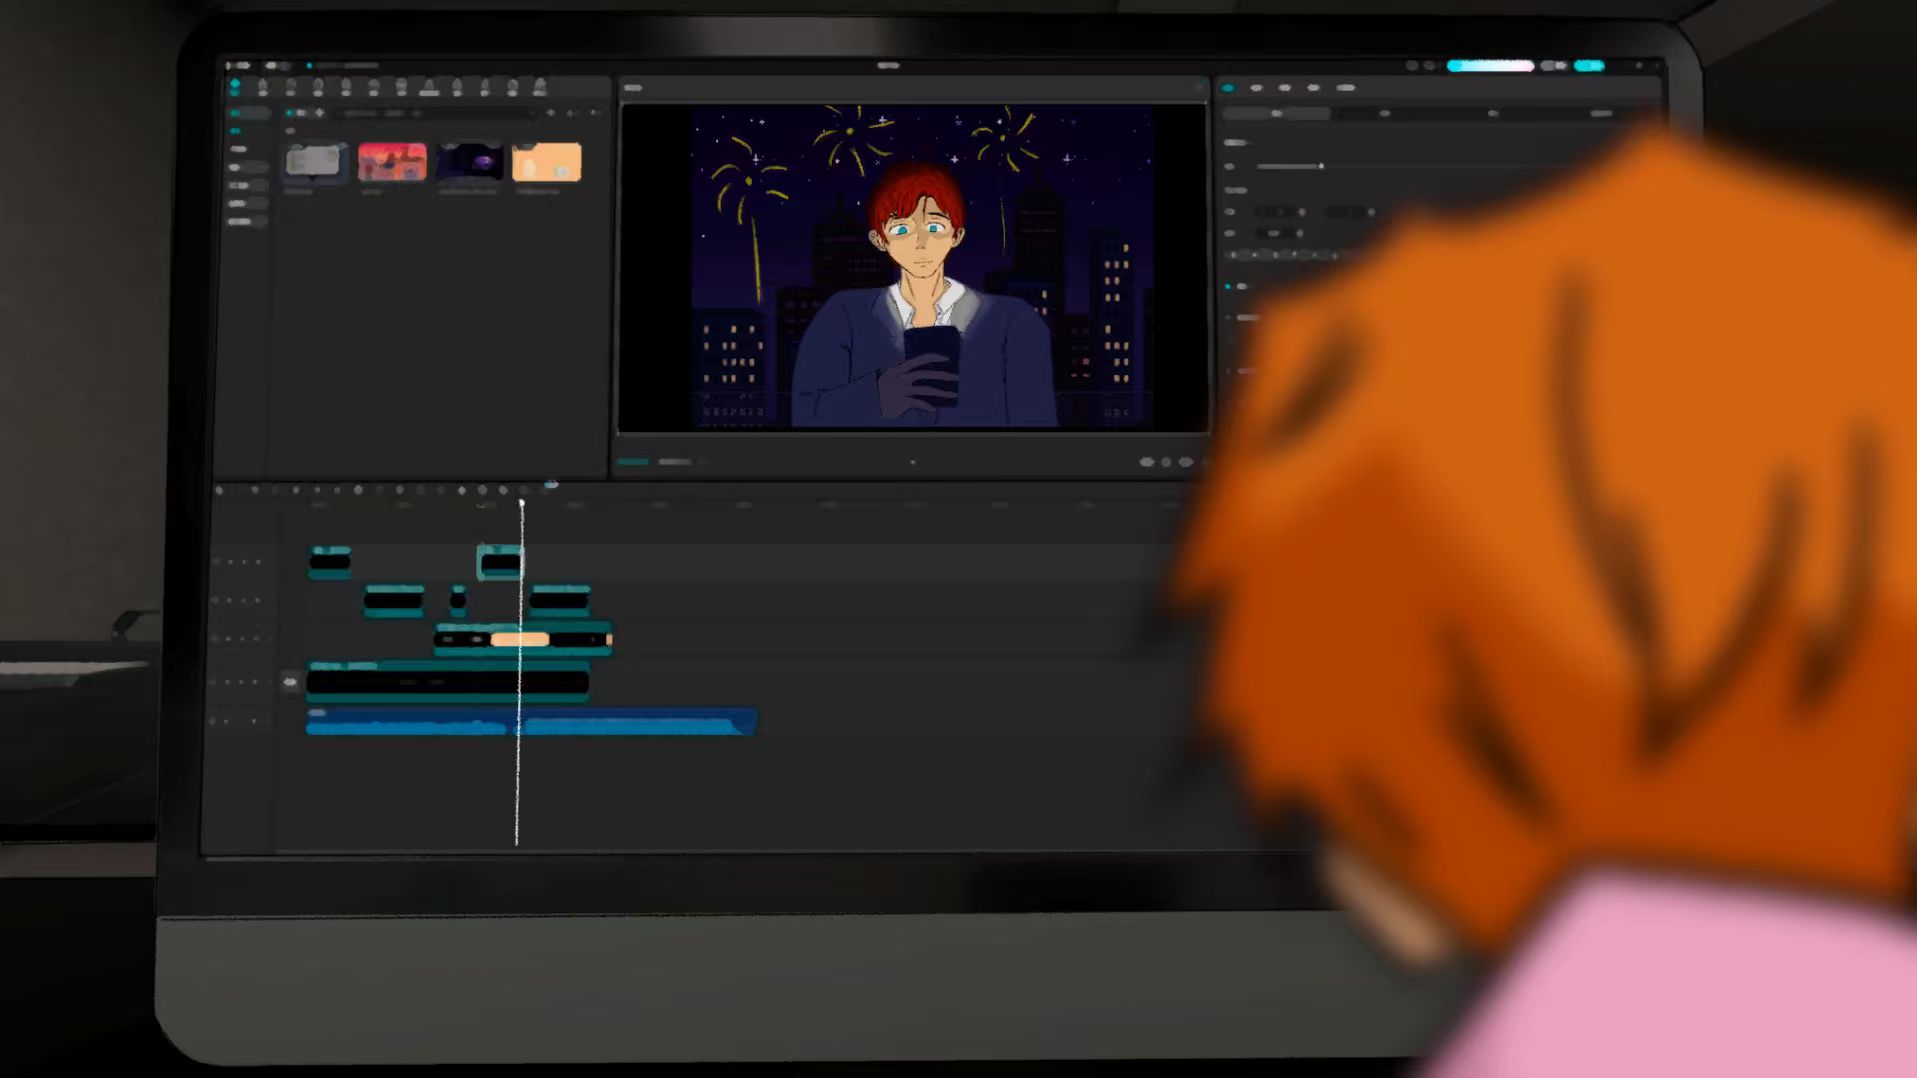The width and height of the screenshot is (1917, 1078).
Task: Select the leftmost clip on the second timeline track
Action: (394, 600)
